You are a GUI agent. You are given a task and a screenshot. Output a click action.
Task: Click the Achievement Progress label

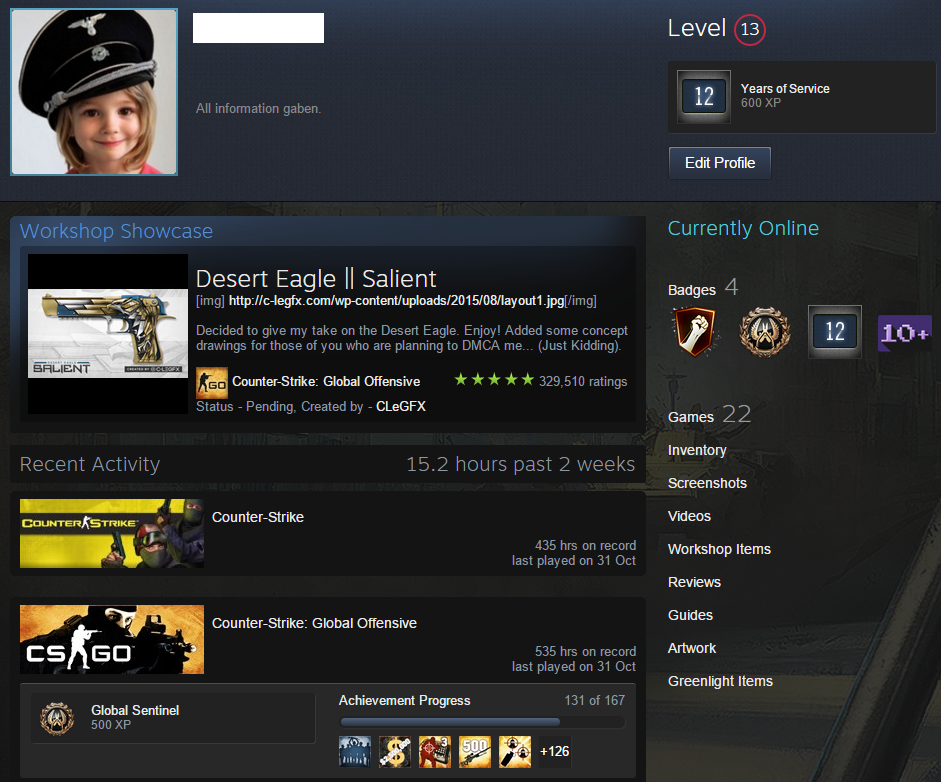click(404, 700)
